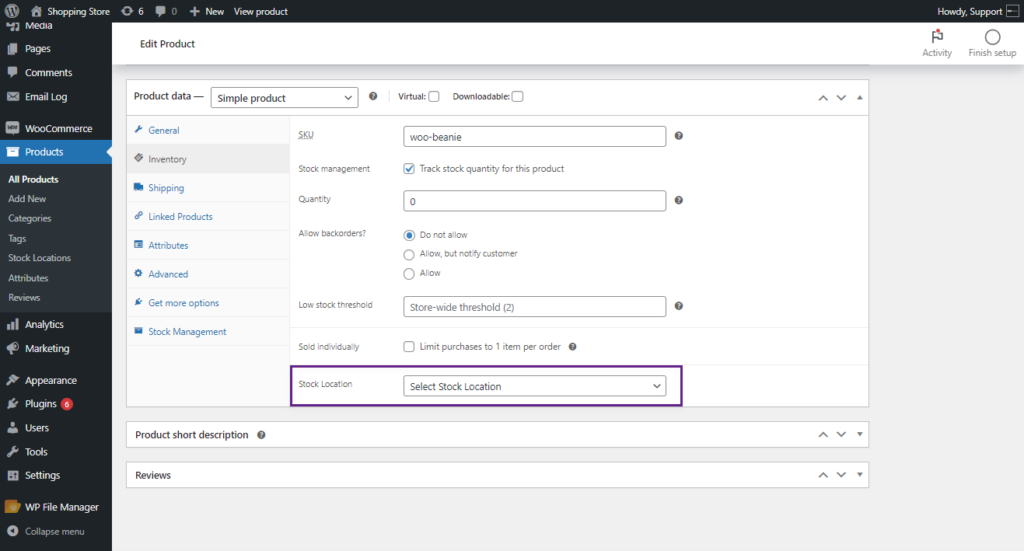
Task: Open the General product data tab
Action: click(x=208, y=130)
